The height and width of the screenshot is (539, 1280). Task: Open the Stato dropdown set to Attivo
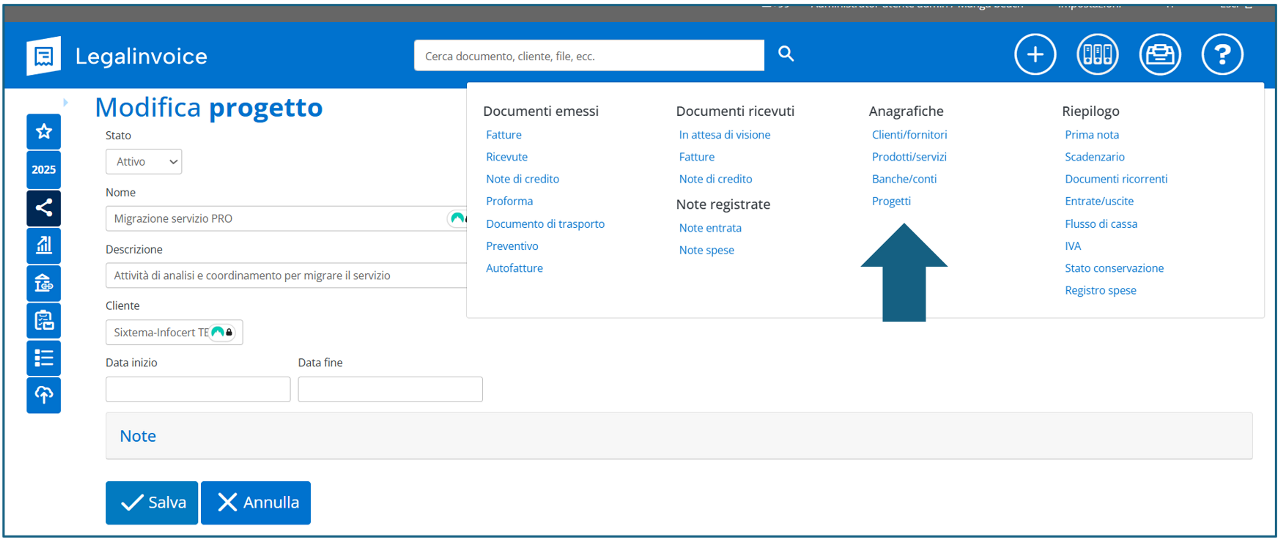click(144, 162)
